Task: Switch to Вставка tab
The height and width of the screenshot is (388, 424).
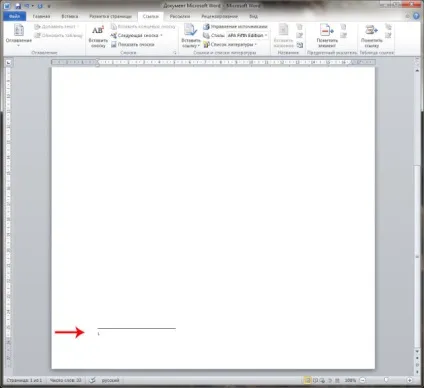Action: coord(69,16)
